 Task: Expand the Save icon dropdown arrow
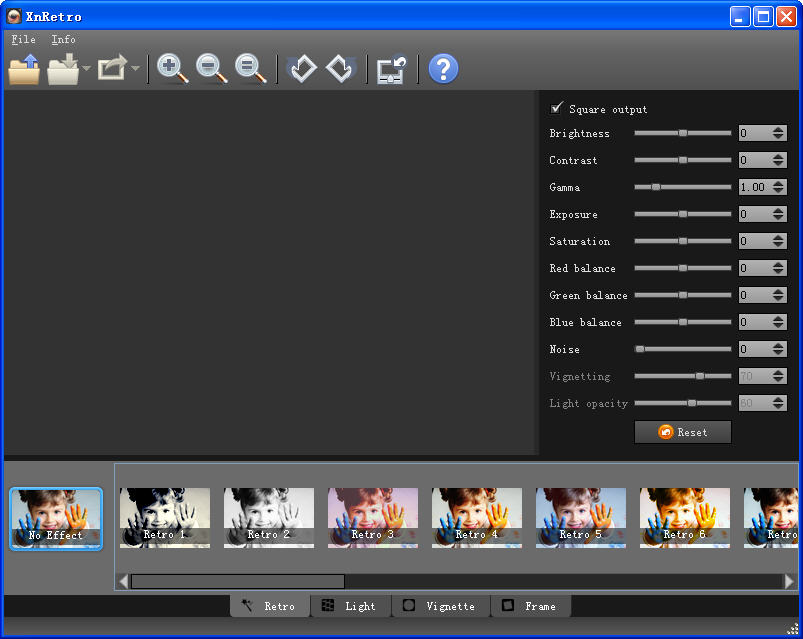pyautogui.click(x=86, y=70)
